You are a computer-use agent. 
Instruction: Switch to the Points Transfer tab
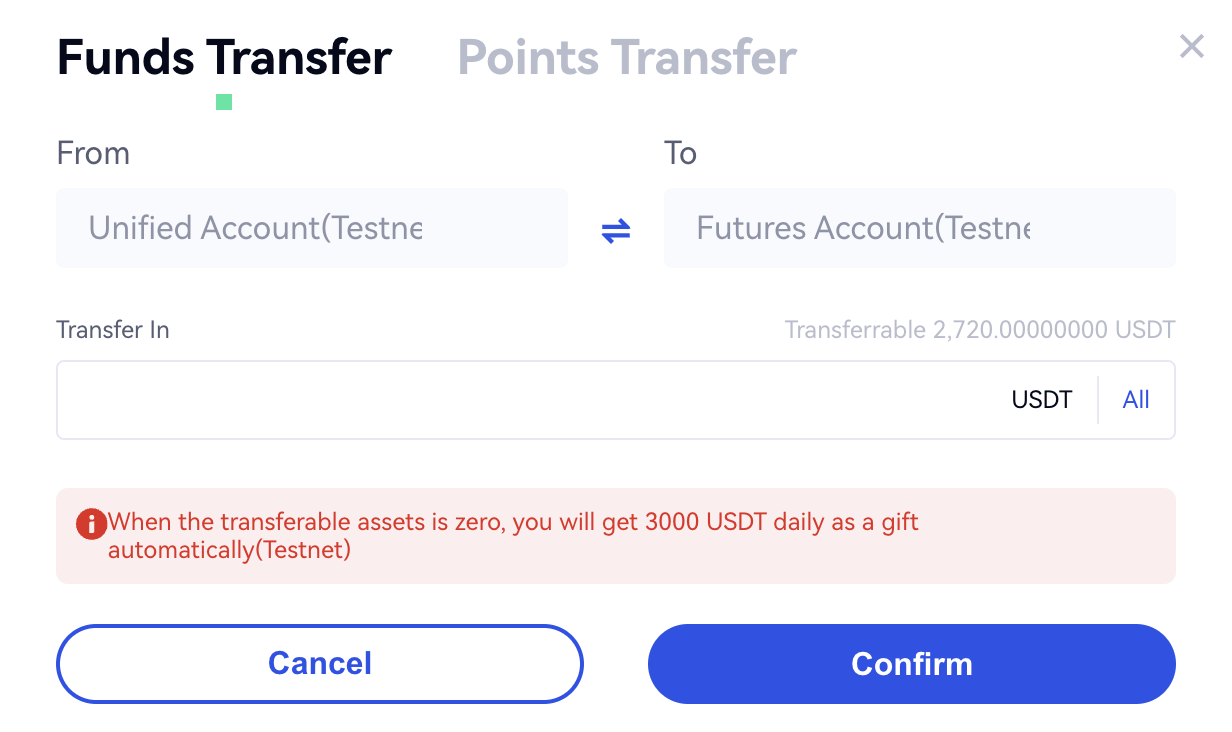(x=627, y=57)
